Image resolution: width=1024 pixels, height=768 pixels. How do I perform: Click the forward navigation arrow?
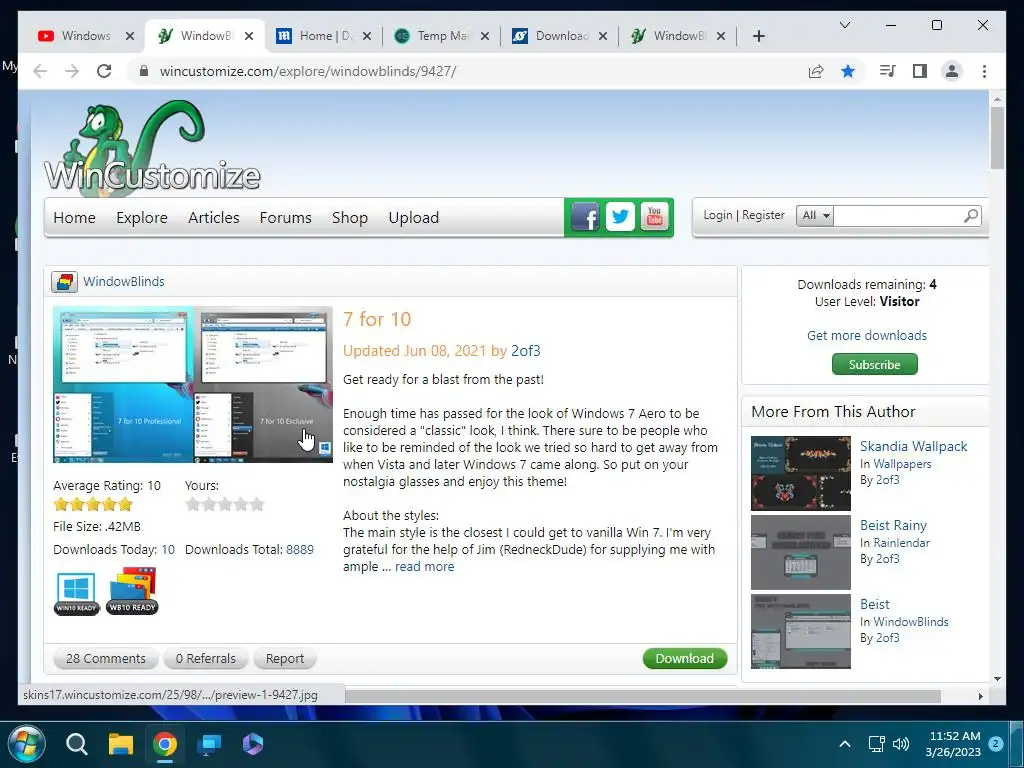click(72, 71)
